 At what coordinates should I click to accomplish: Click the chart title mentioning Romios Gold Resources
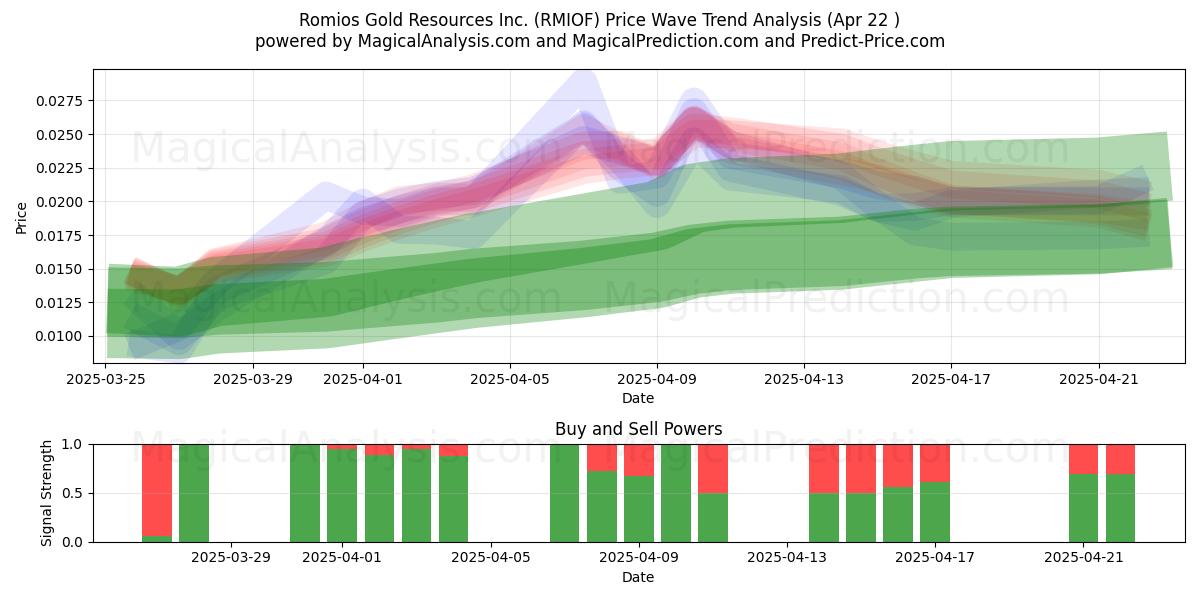pyautogui.click(x=600, y=20)
